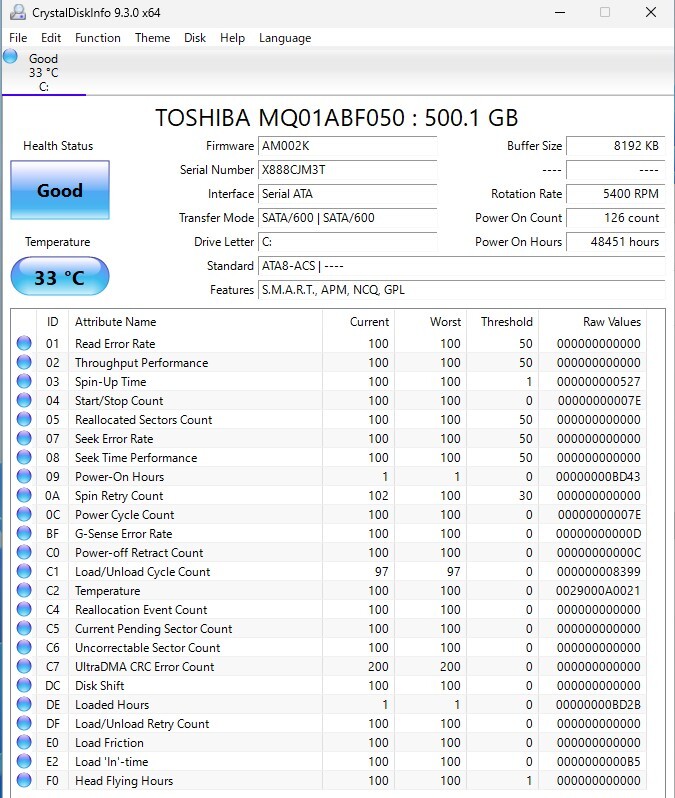
Task: Click the Serial Number field X888CJM3T
Action: (348, 170)
